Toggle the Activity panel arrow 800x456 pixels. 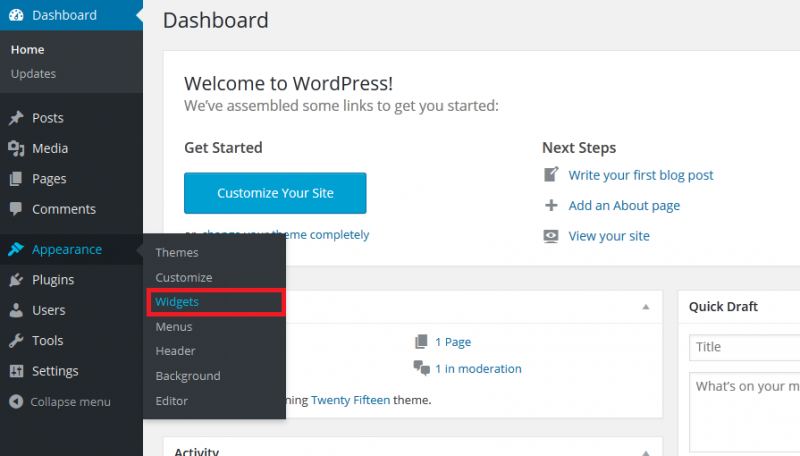tap(646, 452)
